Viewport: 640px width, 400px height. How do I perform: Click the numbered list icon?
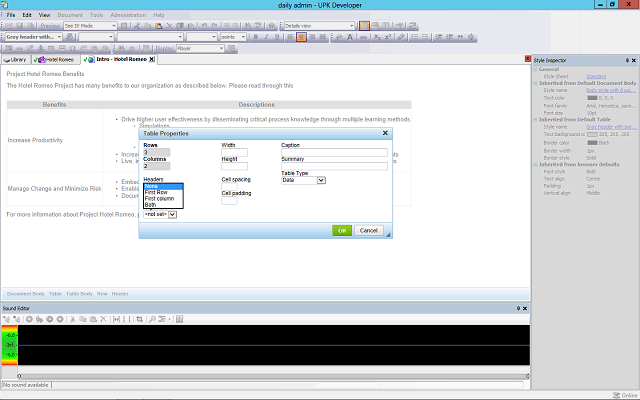[415, 37]
